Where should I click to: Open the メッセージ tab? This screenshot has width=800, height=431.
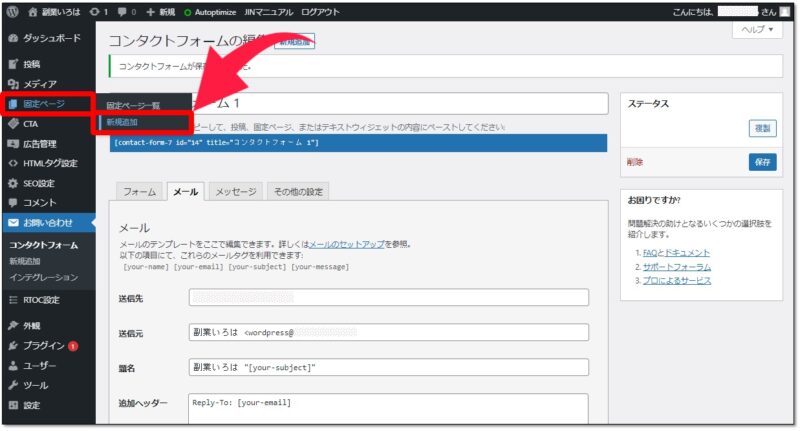click(x=236, y=192)
